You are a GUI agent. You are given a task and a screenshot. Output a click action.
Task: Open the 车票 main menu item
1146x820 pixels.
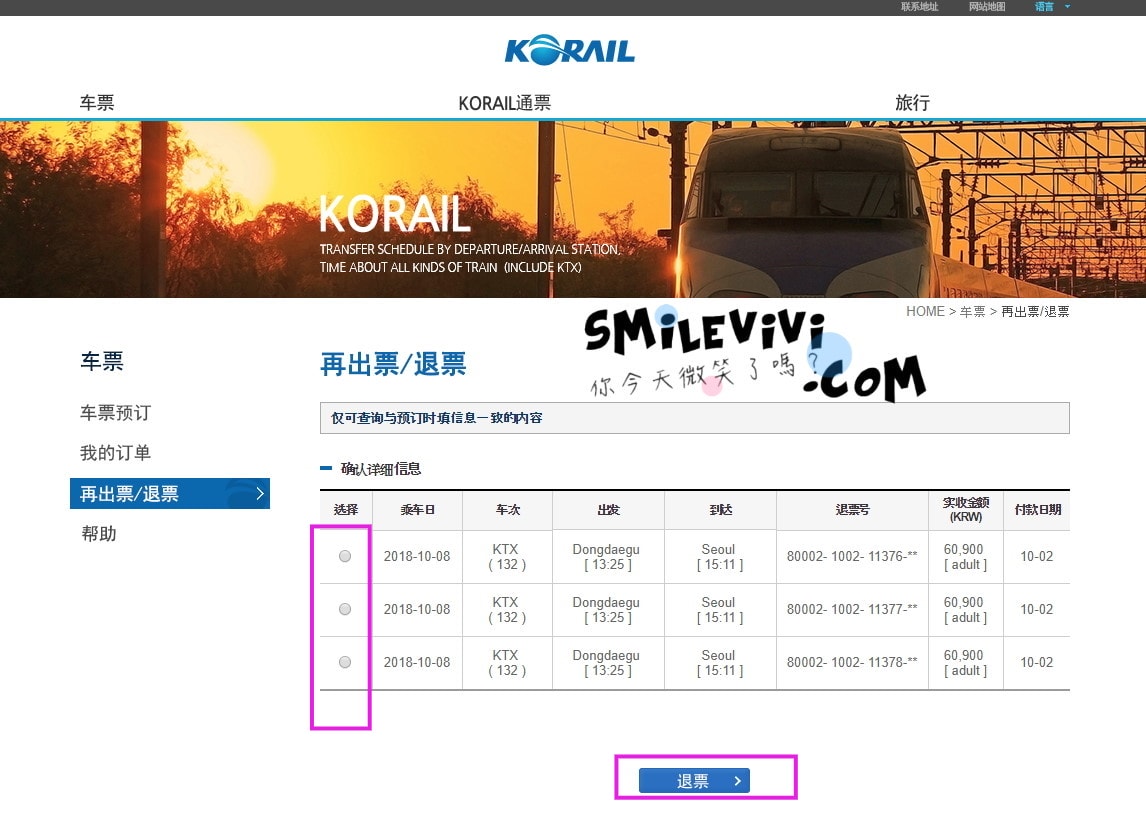97,102
